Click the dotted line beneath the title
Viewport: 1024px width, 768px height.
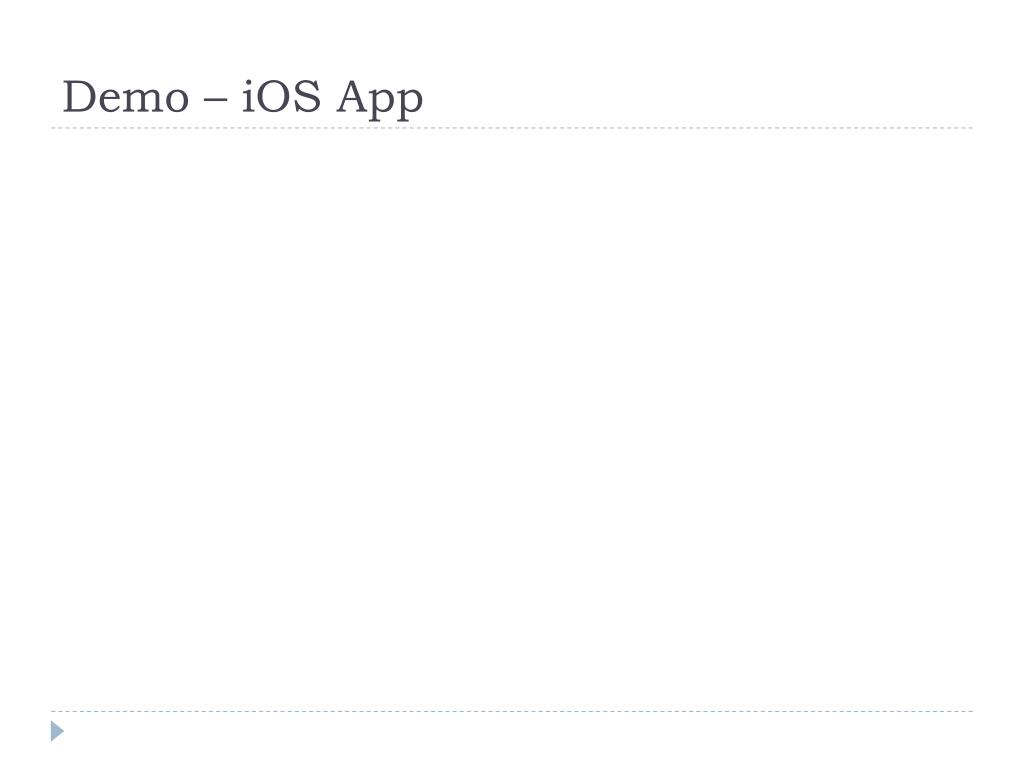pos(512,128)
